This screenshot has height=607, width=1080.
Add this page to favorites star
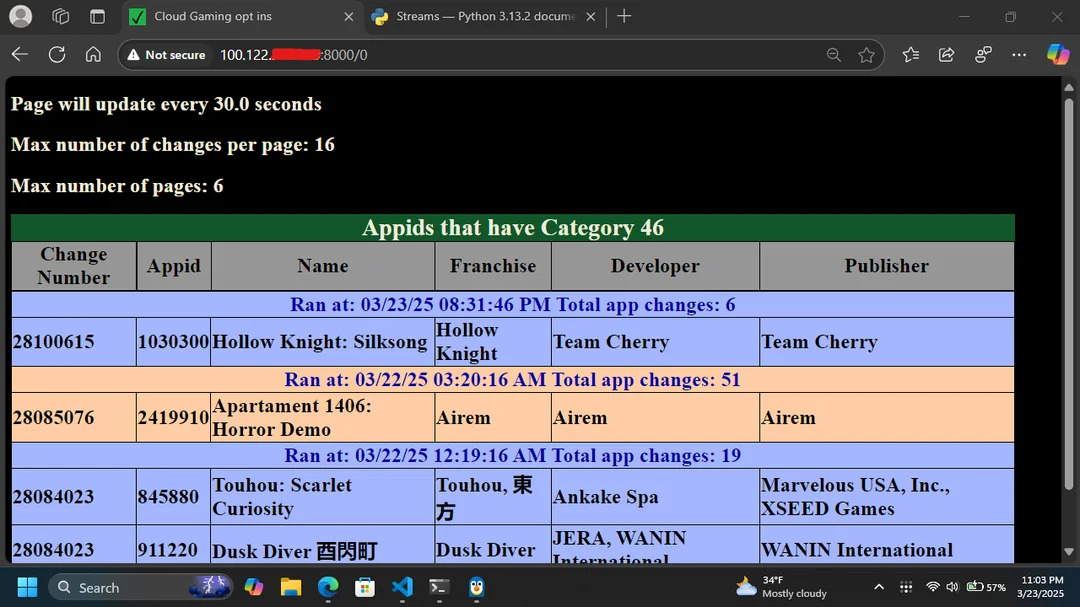coord(866,55)
